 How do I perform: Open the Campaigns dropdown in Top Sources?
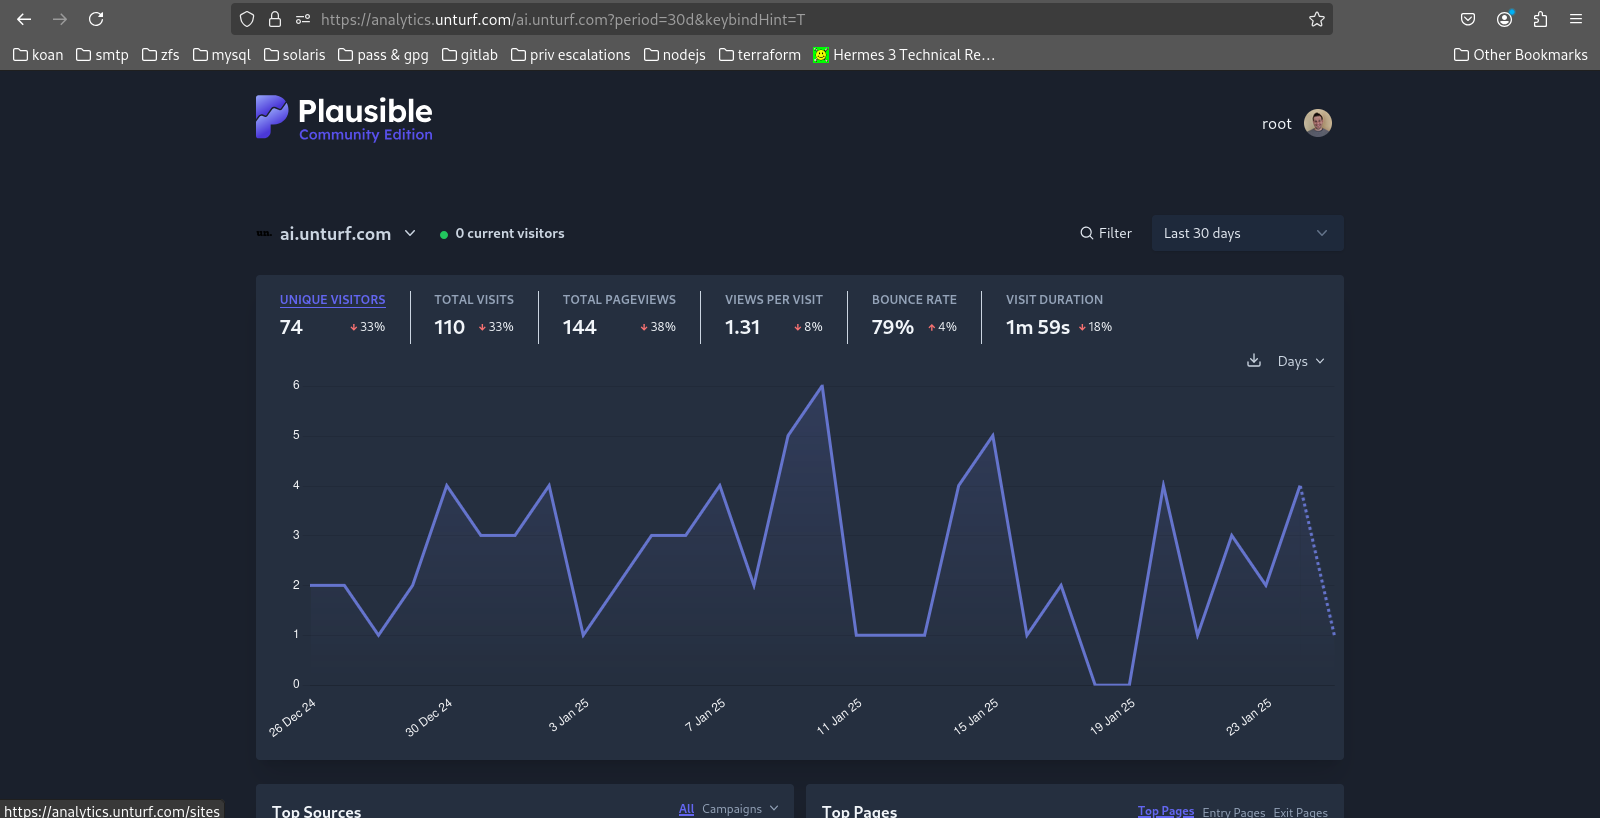[x=740, y=809]
